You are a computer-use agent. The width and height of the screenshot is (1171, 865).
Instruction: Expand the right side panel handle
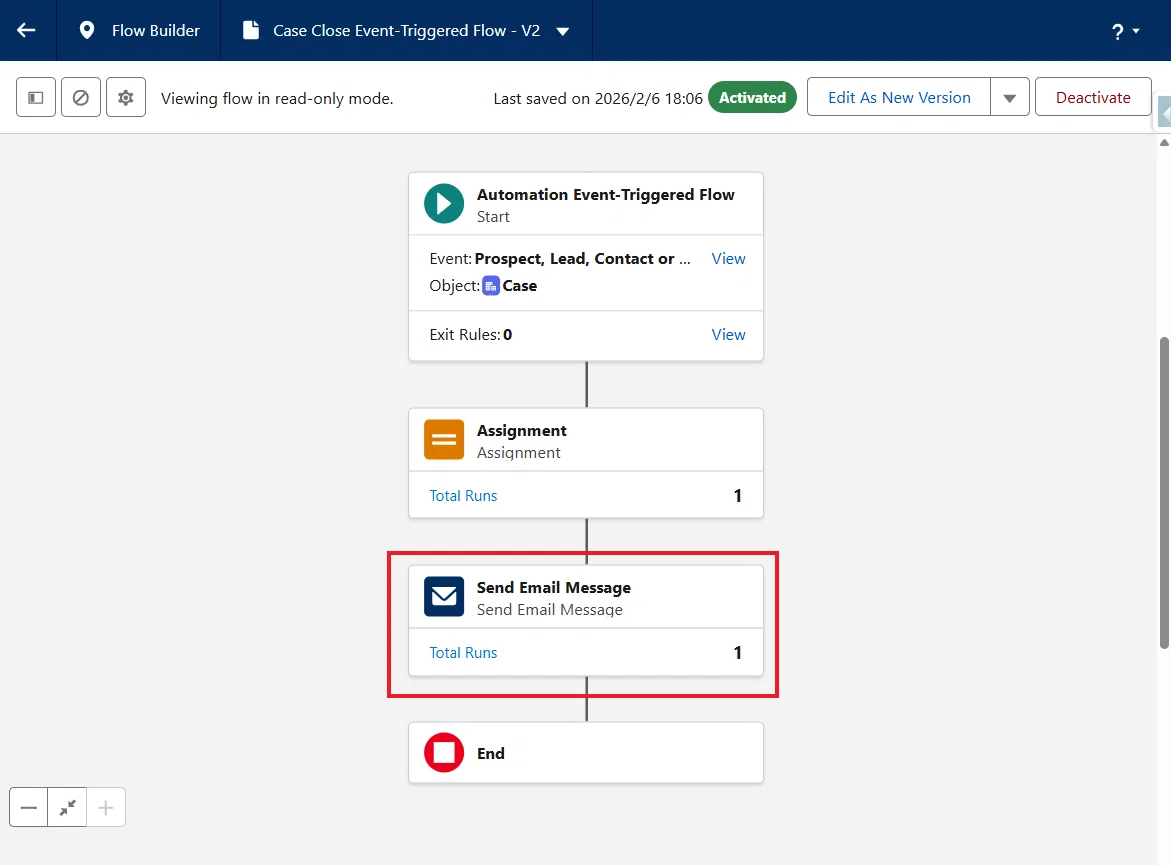1164,113
